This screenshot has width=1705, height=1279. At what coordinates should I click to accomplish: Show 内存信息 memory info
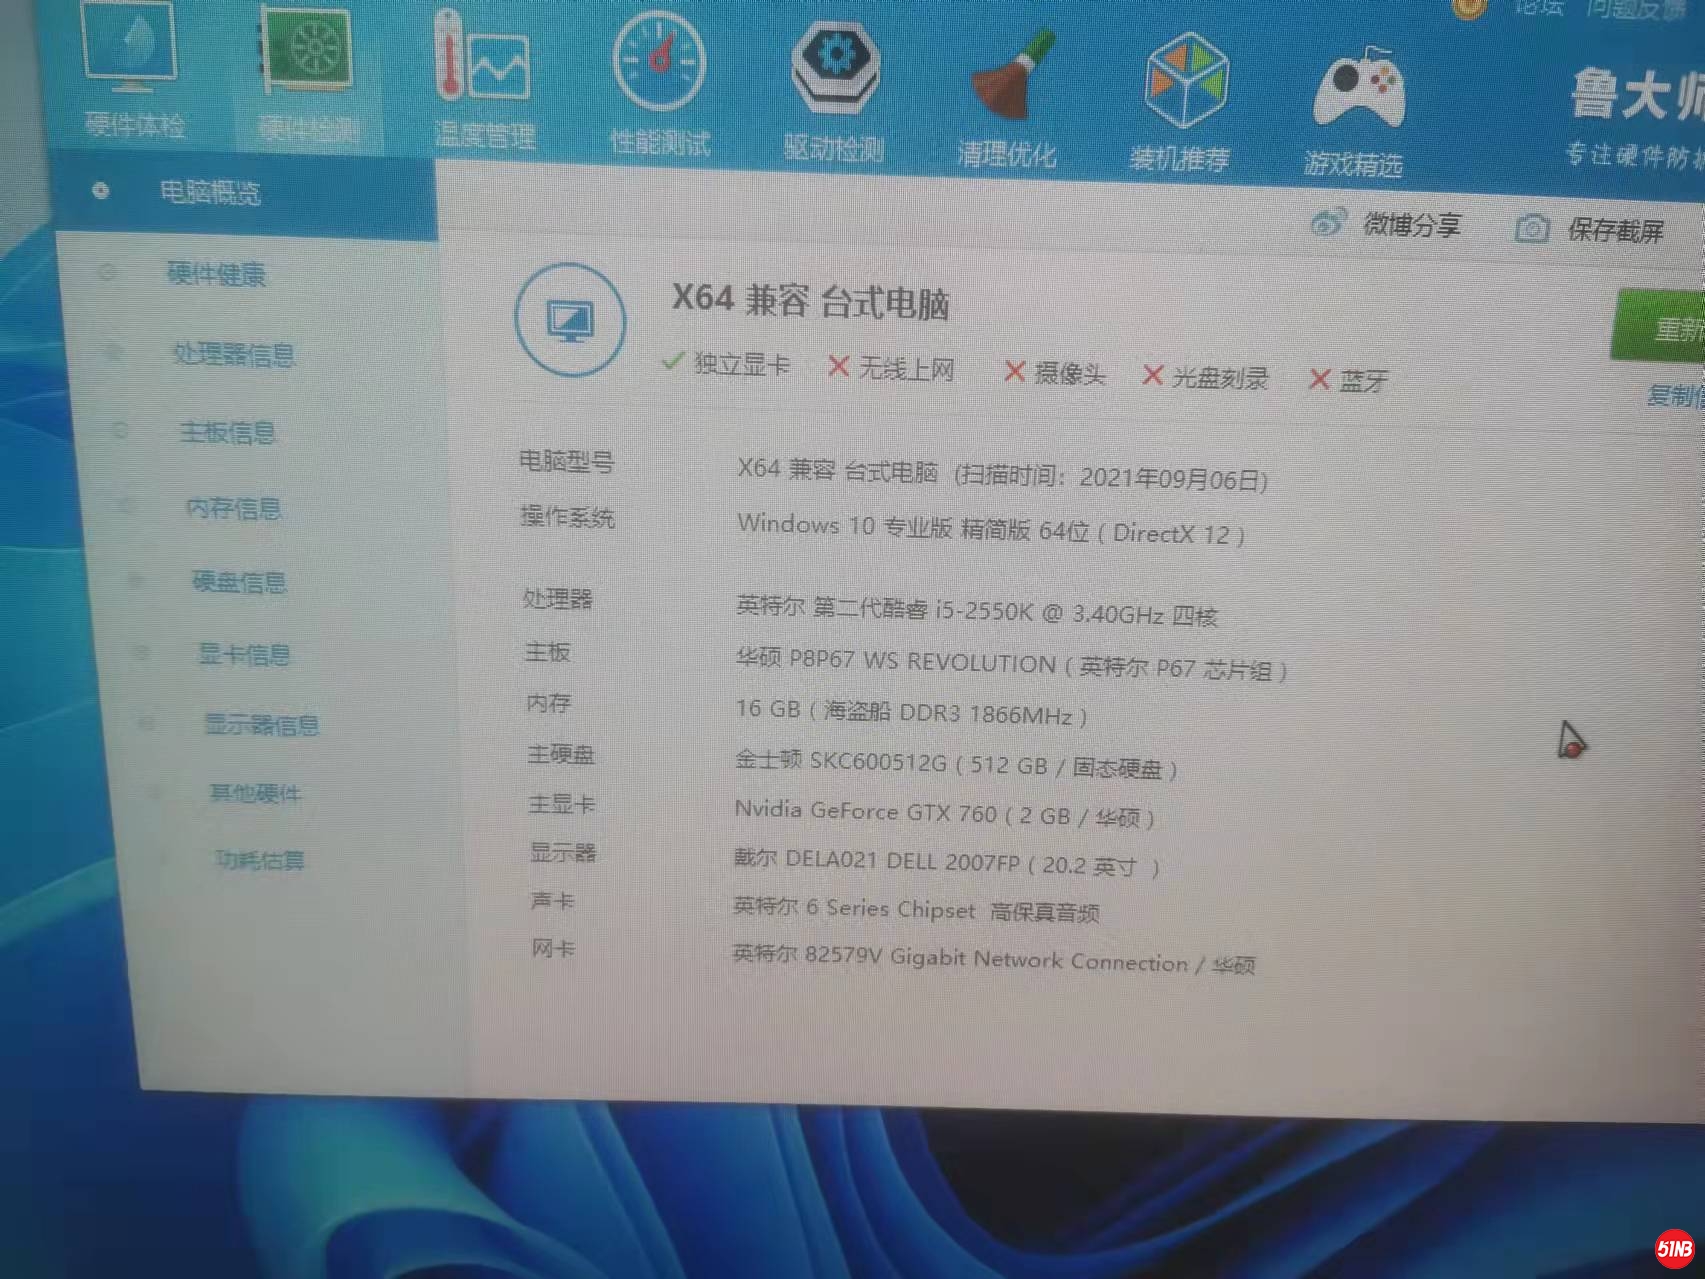(234, 508)
